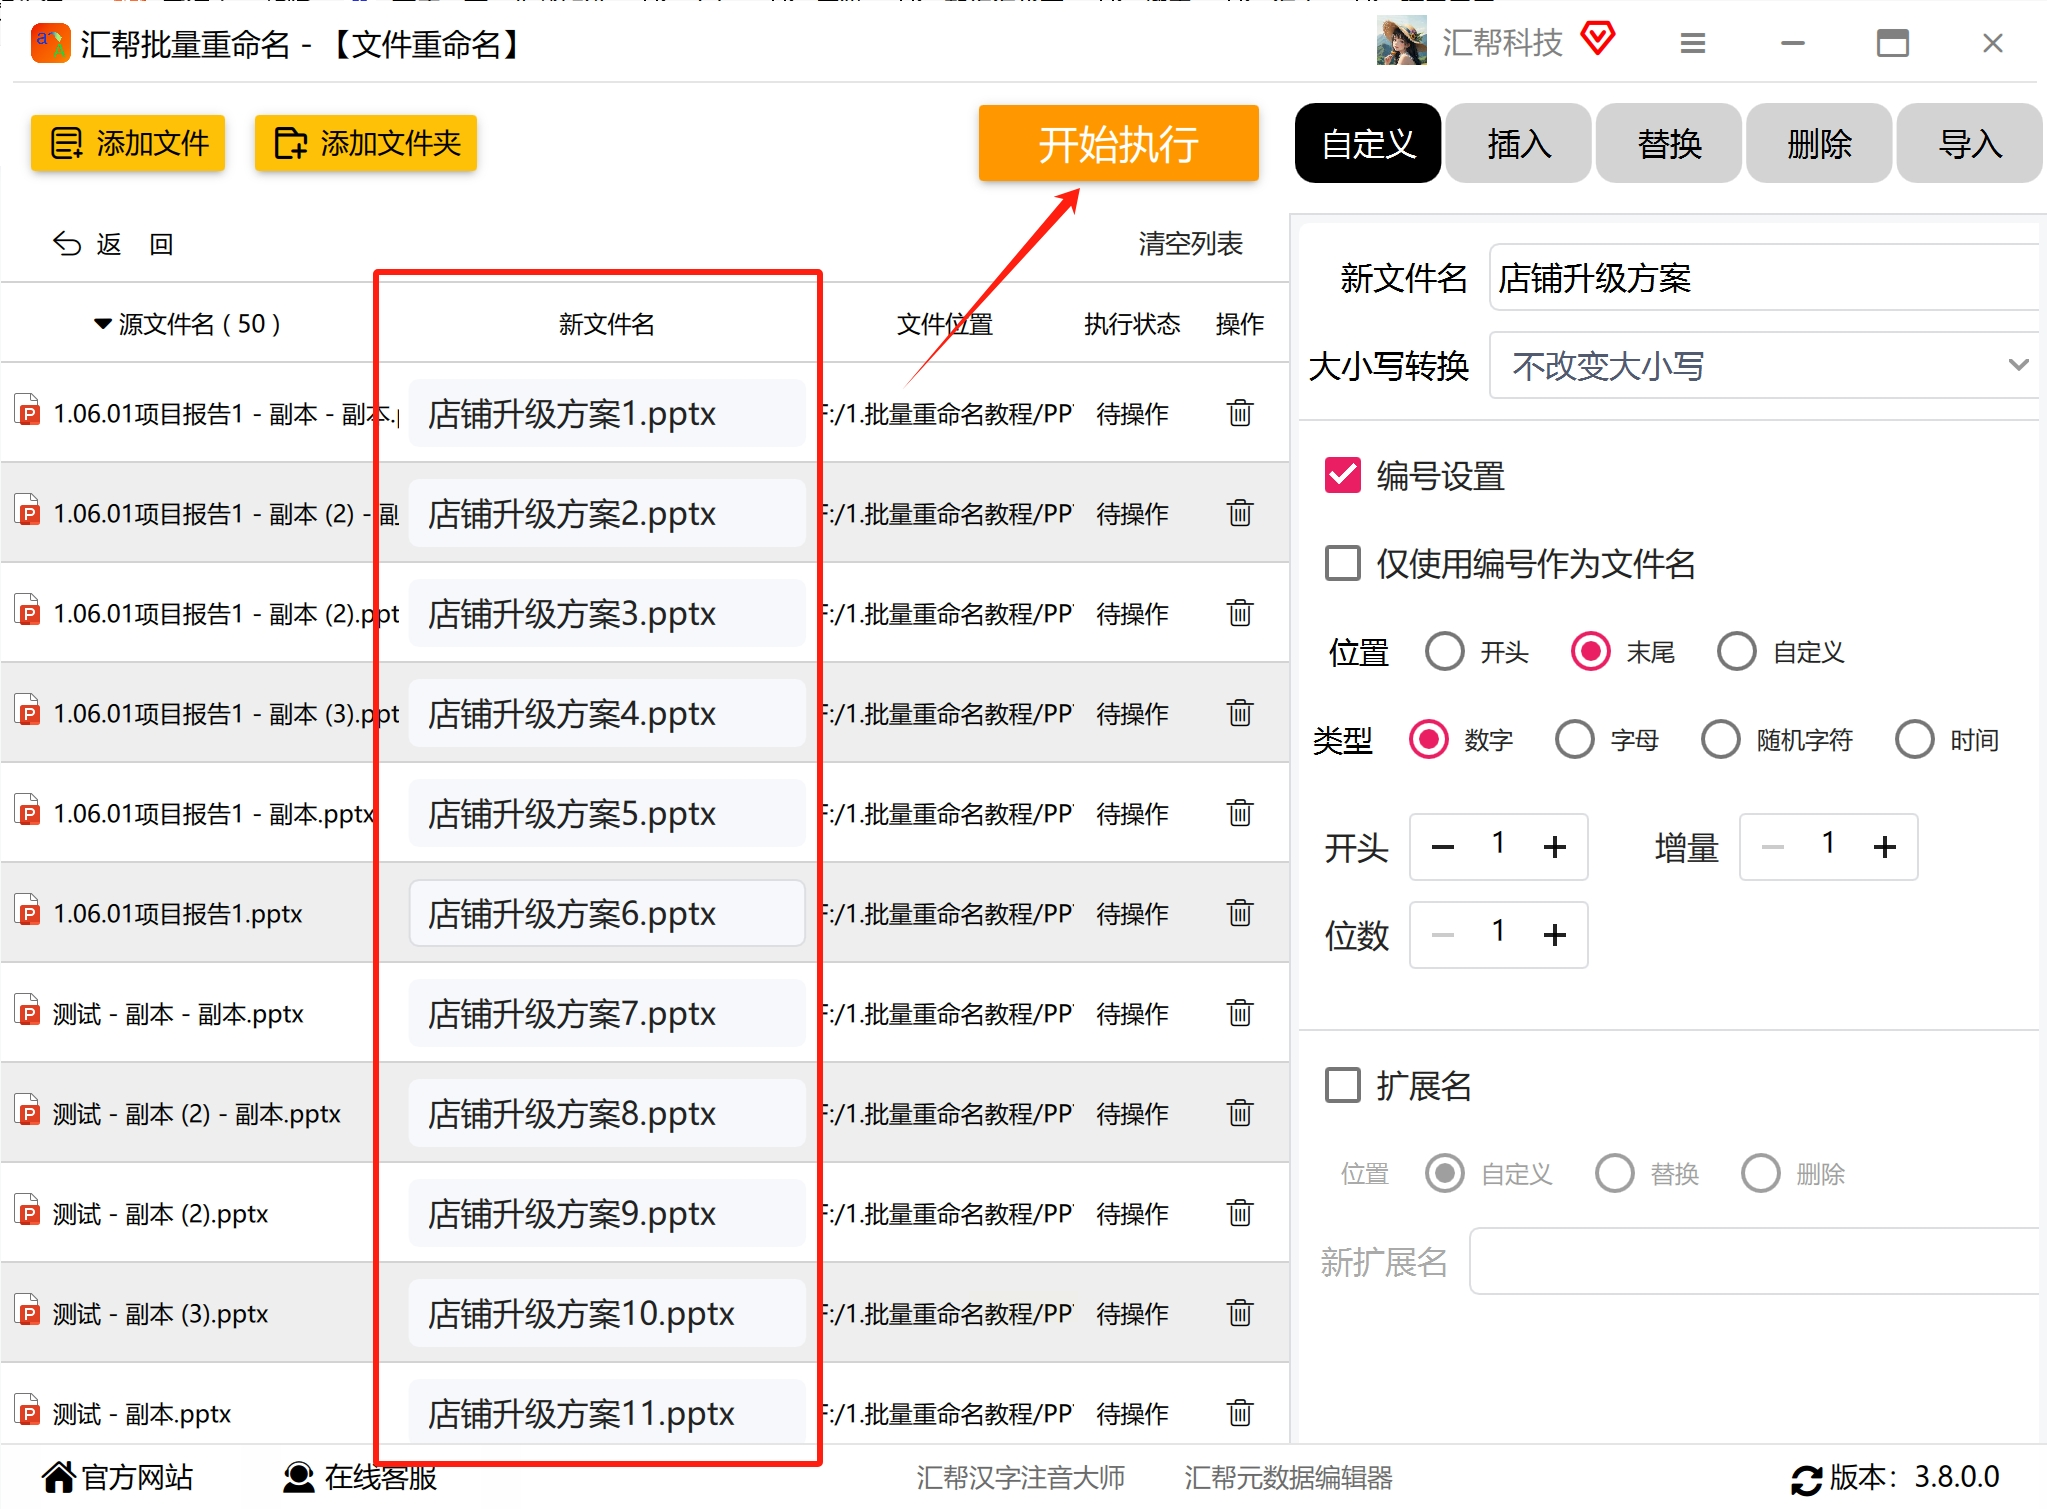Viewport: 2047px width, 1509px height.
Task: Delete the 店铺升级方案1.pptx row with trash icon
Action: 1239,413
